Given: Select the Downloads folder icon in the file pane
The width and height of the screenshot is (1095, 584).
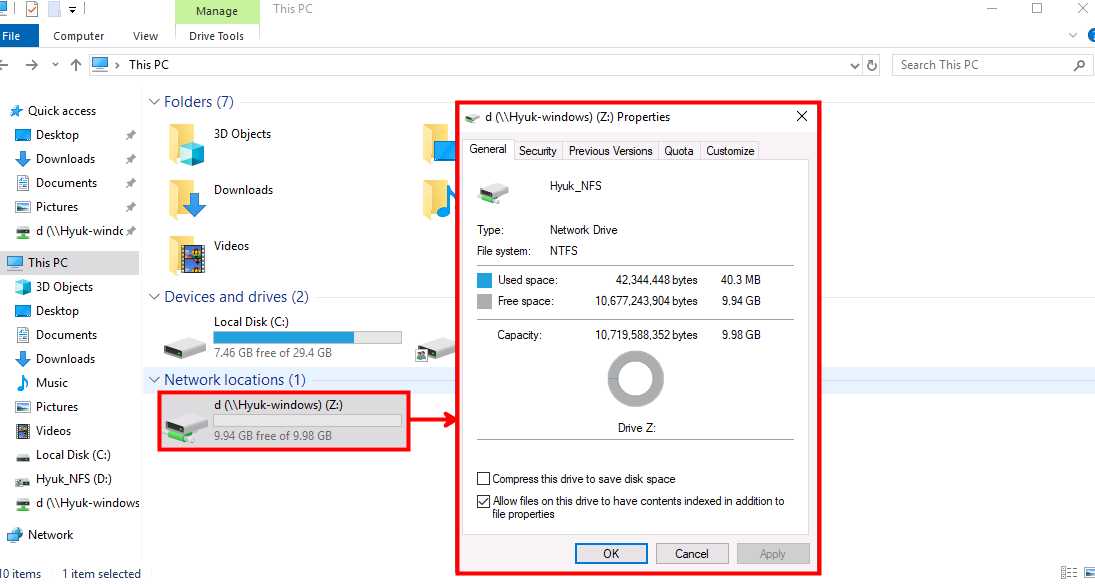Looking at the screenshot, I should coord(187,200).
